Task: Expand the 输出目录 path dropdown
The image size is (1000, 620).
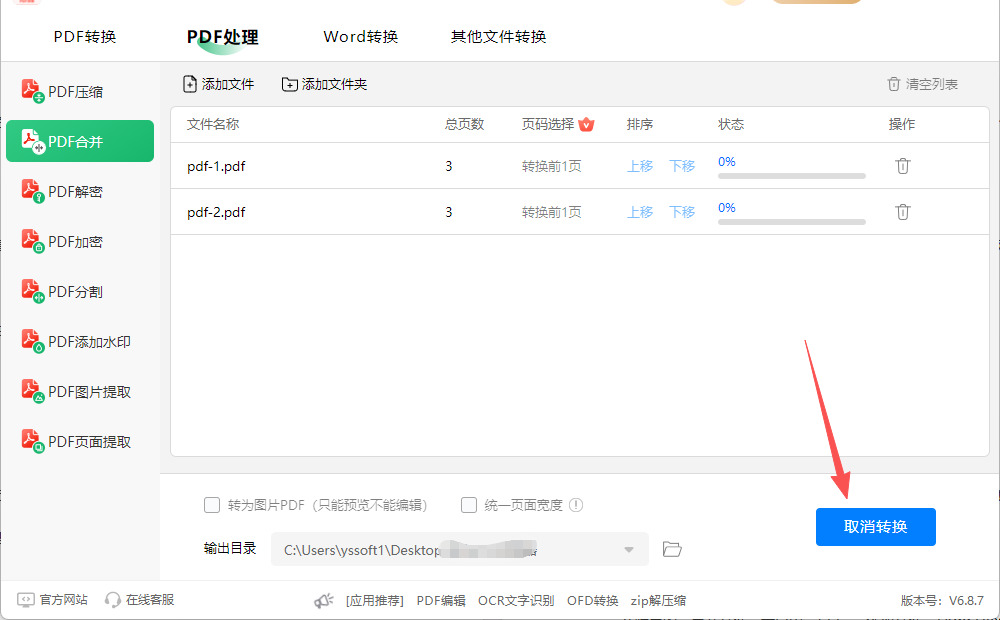Action: tap(629, 550)
